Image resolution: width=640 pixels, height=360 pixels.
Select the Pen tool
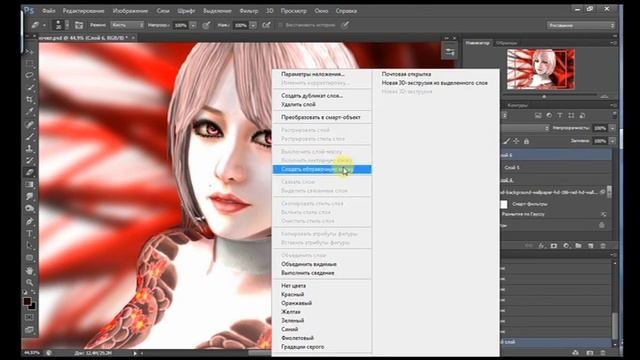(x=29, y=222)
